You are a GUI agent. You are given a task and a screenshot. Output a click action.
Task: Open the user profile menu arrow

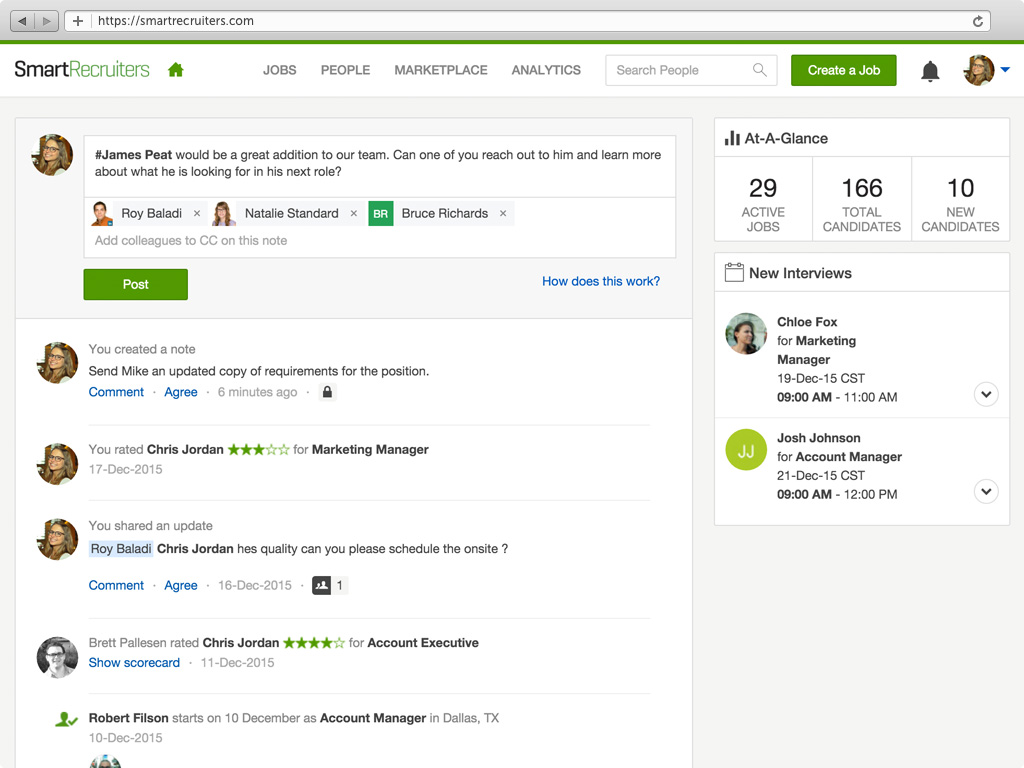[x=1005, y=70]
